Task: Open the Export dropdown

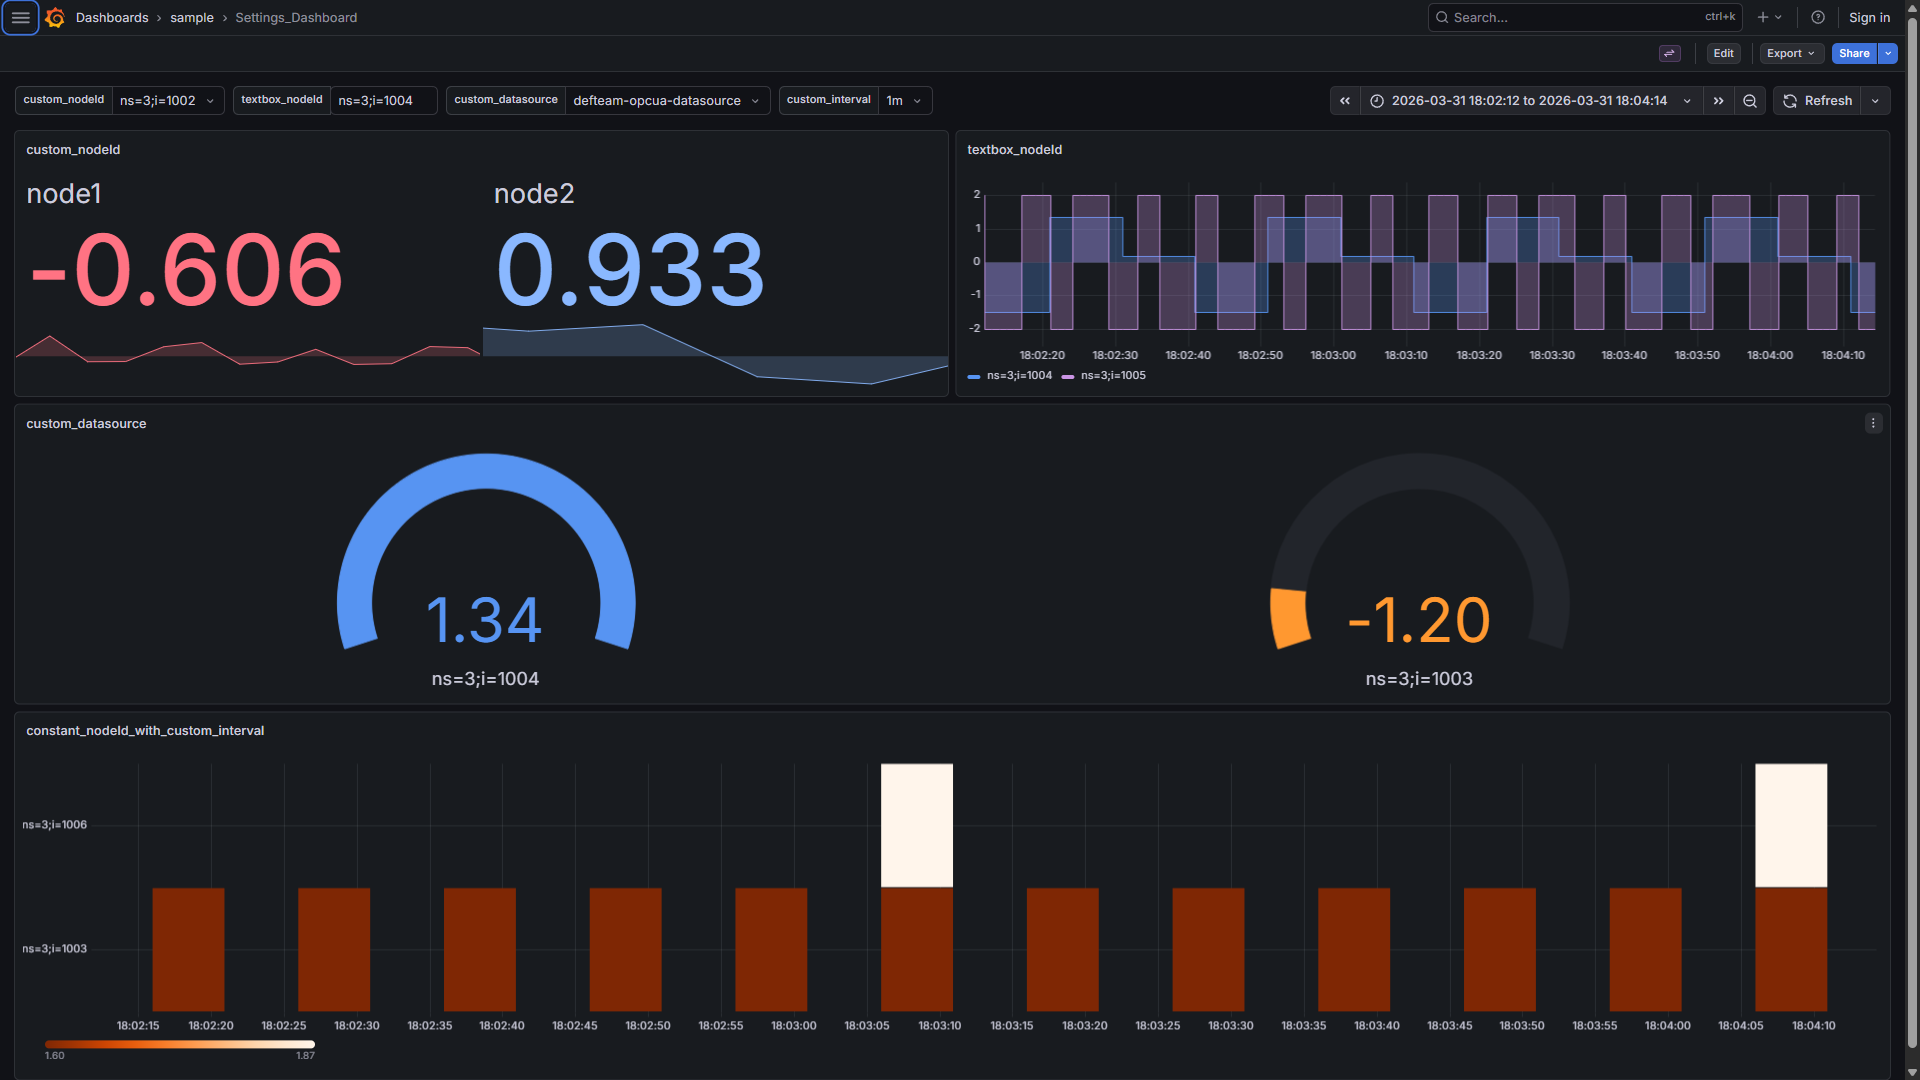Action: coord(1790,54)
